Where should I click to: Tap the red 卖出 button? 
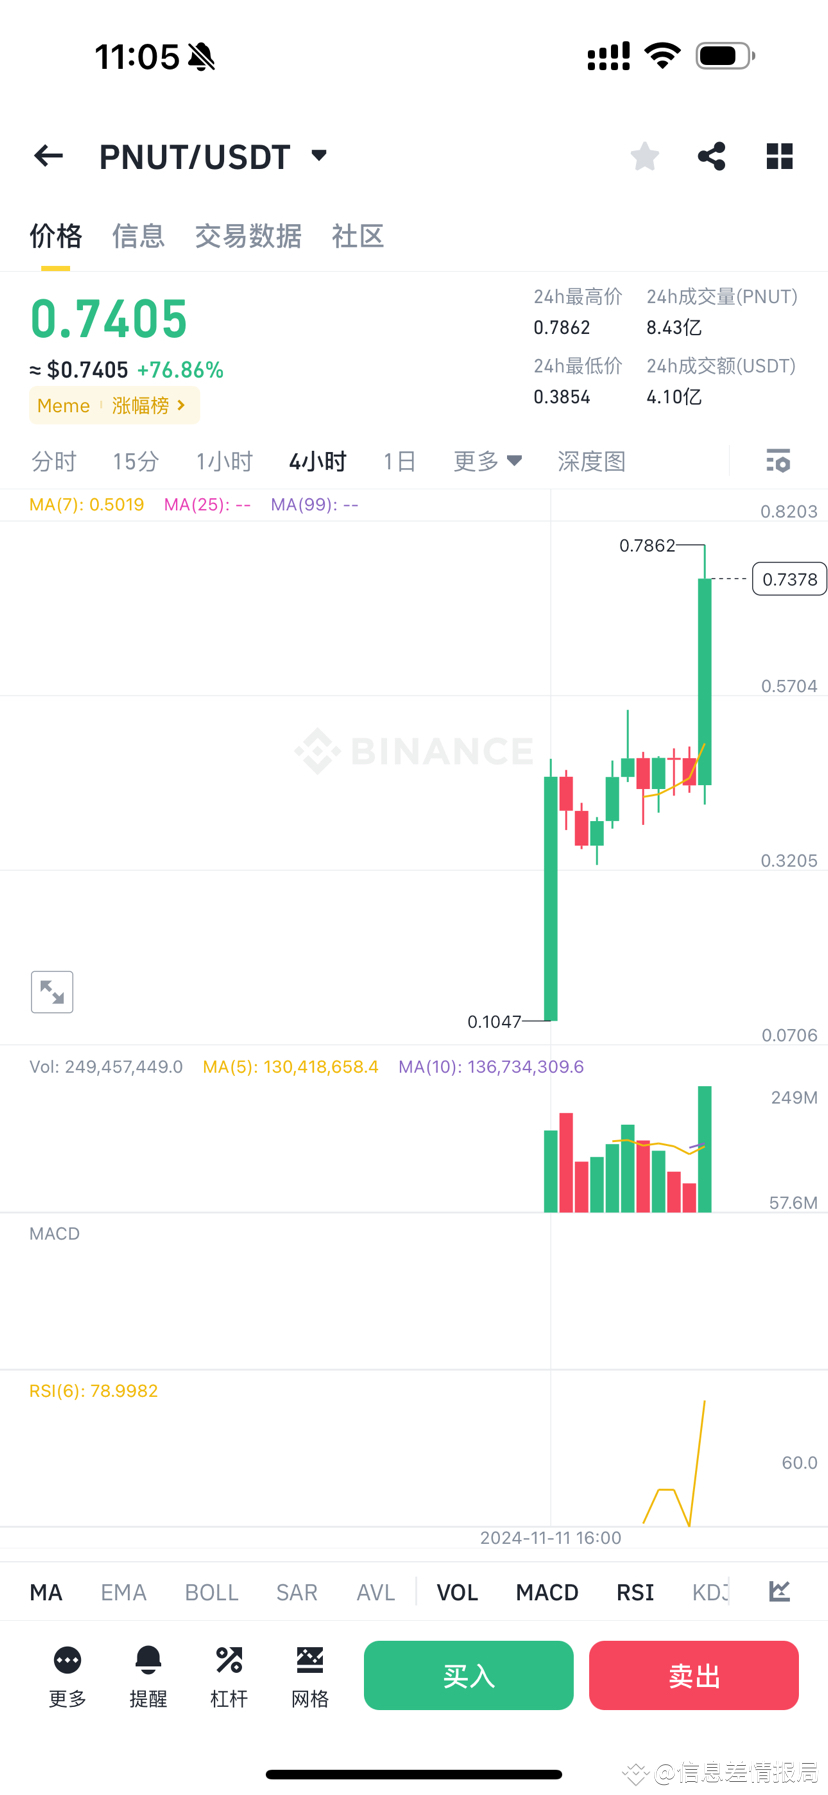pos(694,1675)
